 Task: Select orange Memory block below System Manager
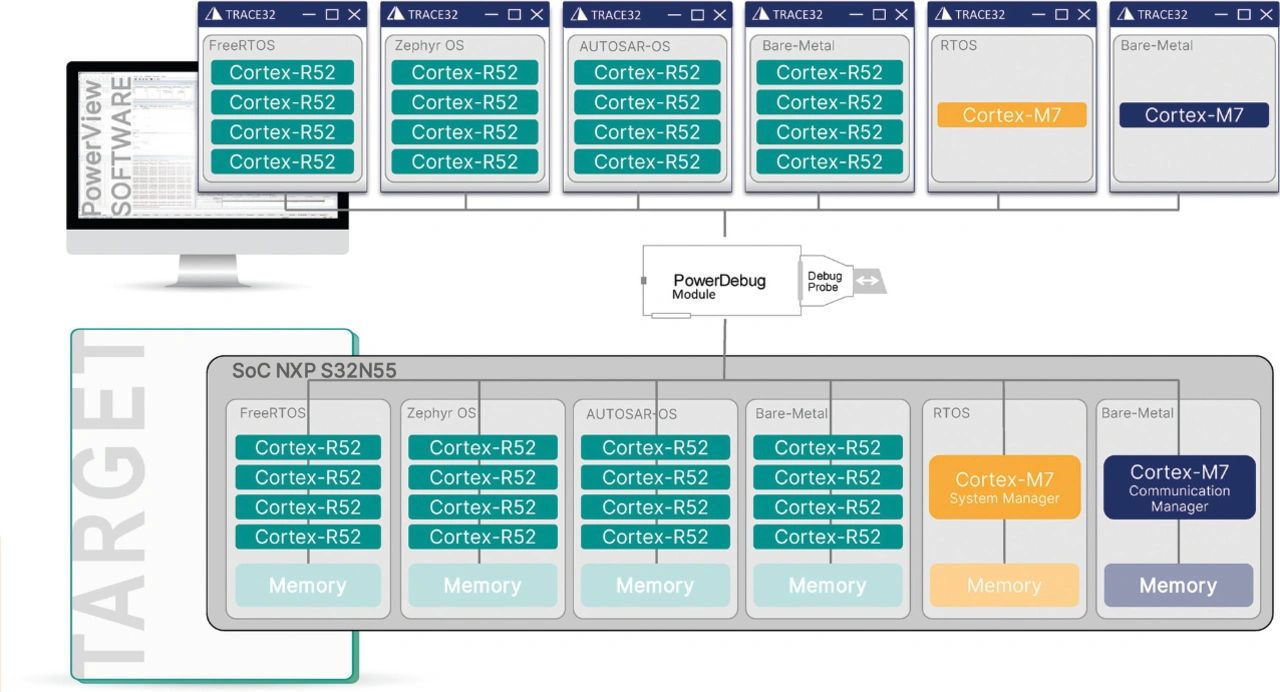[x=1004, y=586]
